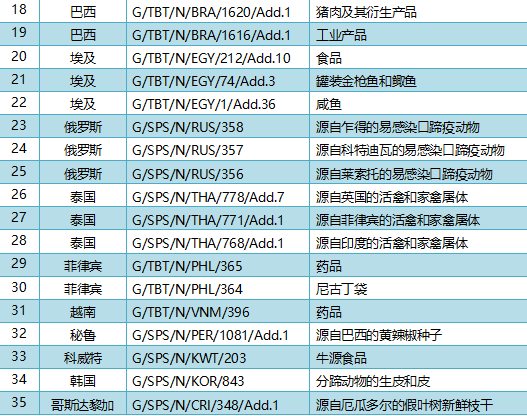Click country 泰国 in row 27
This screenshot has width=527, height=416.
pos(83,220)
